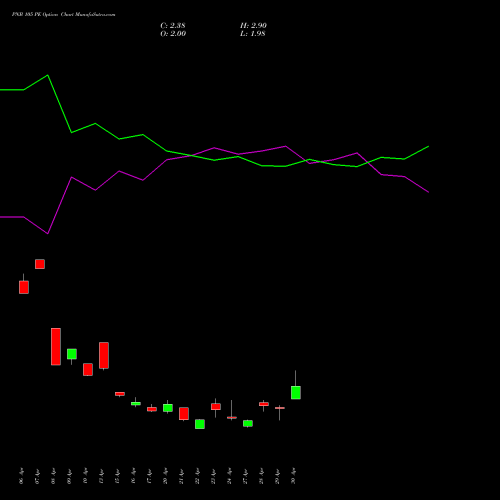Select the 22 Apr date label
Screen dimensions: 500x500
pyautogui.click(x=198, y=476)
